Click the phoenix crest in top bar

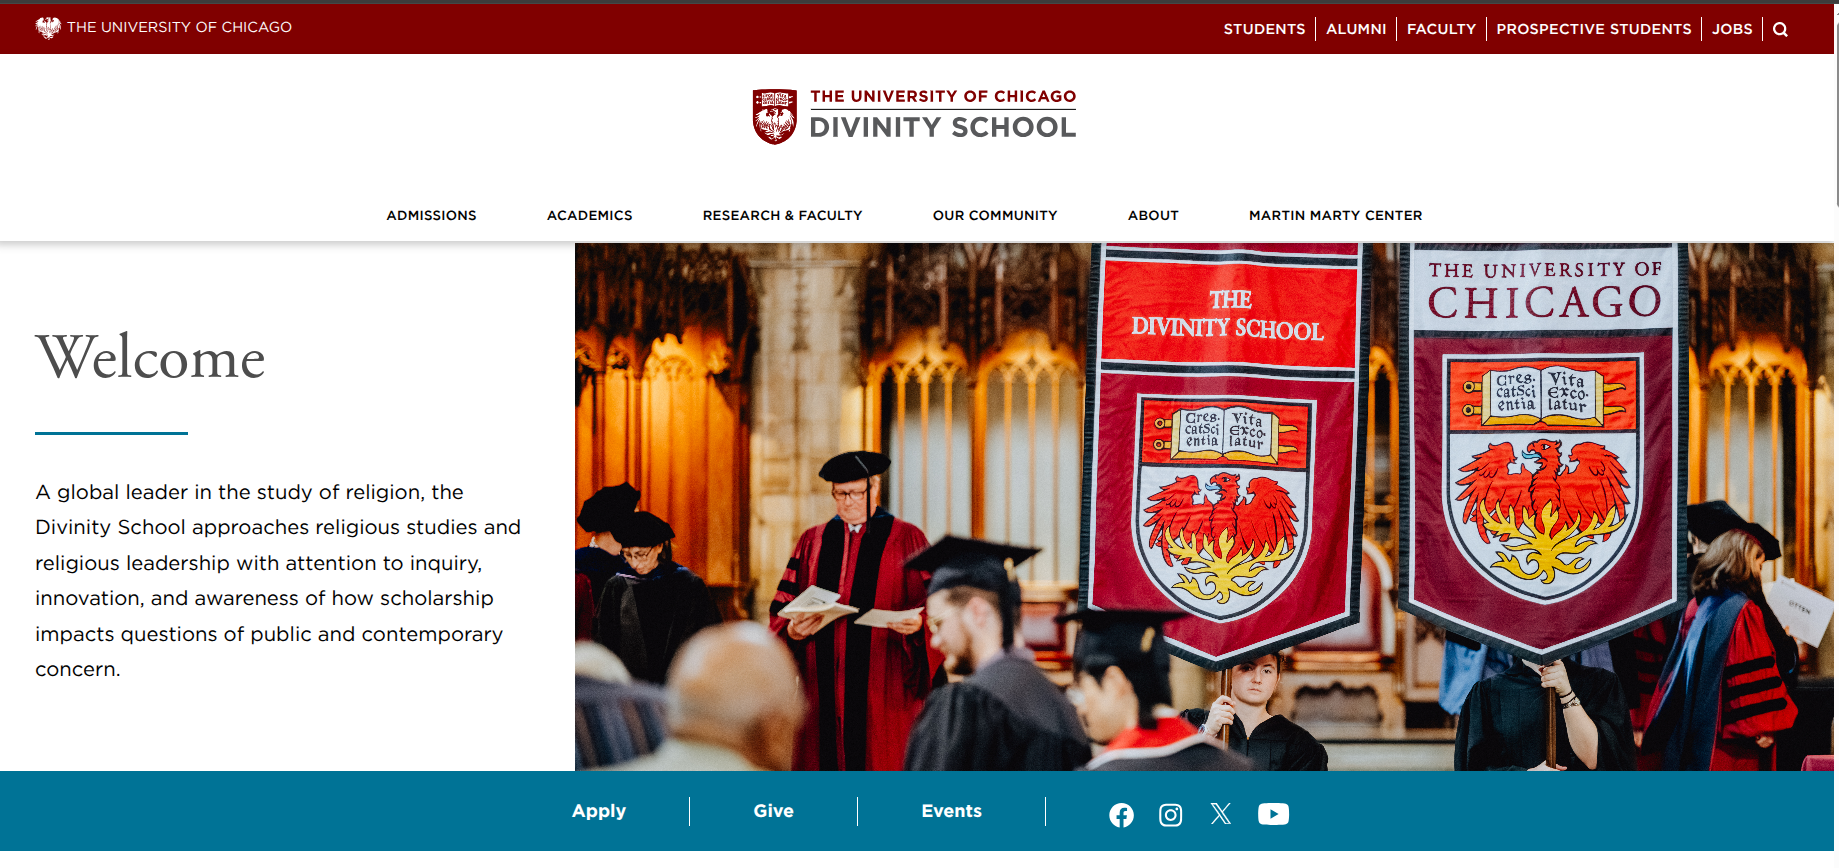48,28
